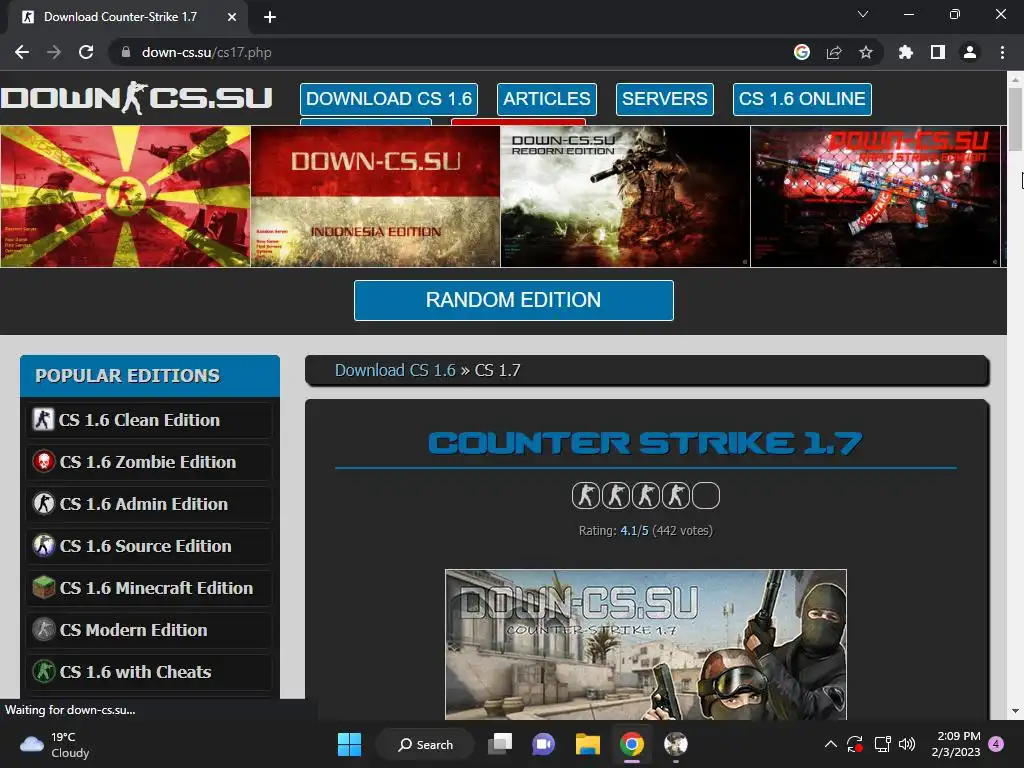Click the Minecraft grass block icon

pos(44,588)
